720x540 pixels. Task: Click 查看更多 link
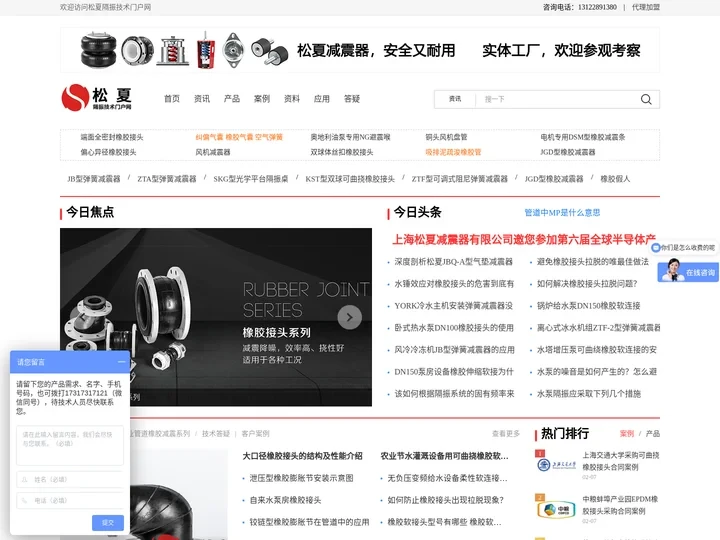tap(506, 433)
